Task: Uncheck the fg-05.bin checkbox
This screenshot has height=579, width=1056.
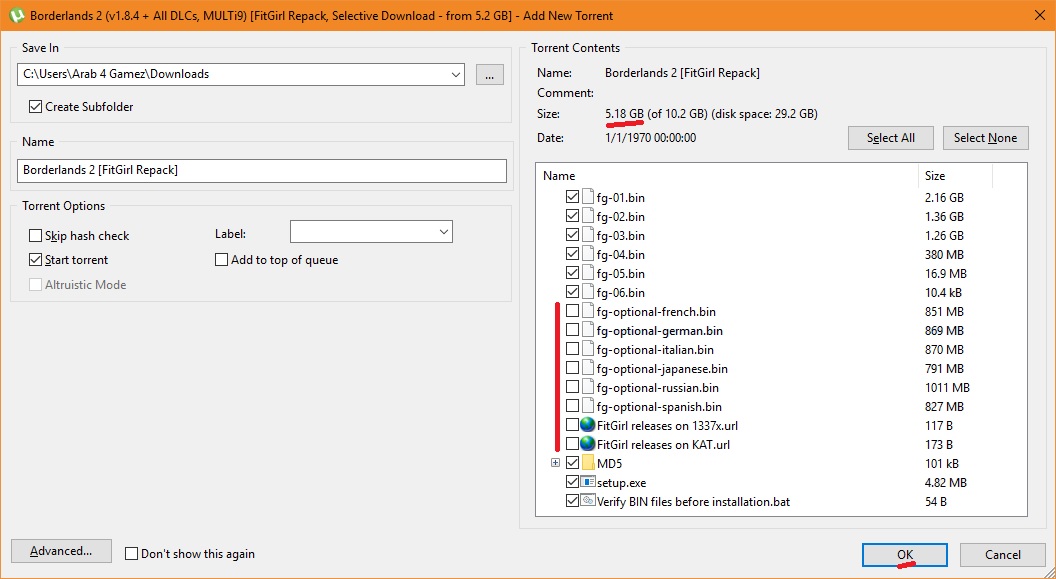Action: (572, 273)
